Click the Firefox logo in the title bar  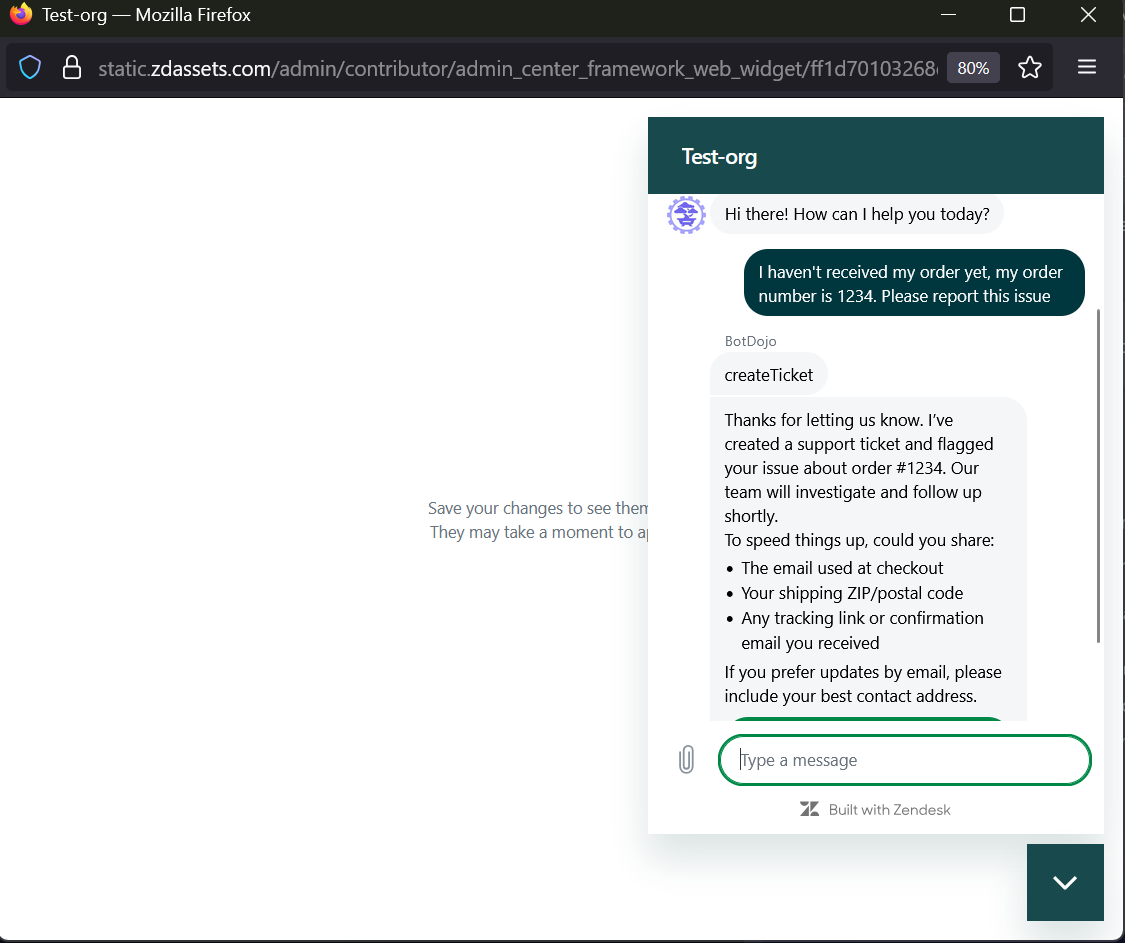20,15
